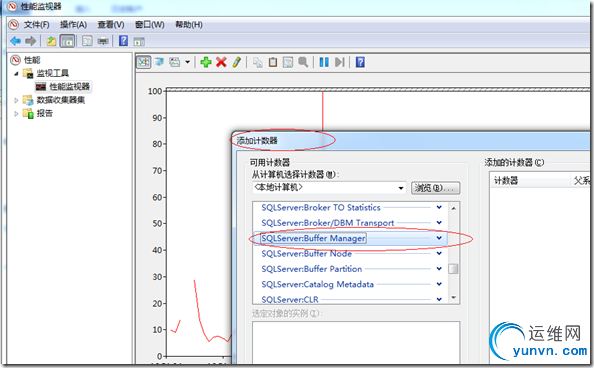
Task: Expand SQLServer:Catalog Metadata chevron
Action: pyautogui.click(x=439, y=284)
